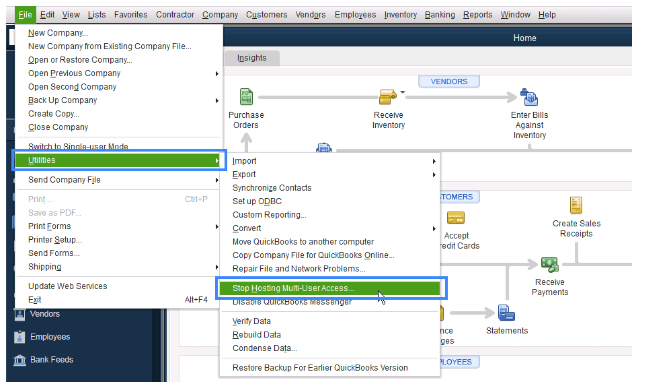The width and height of the screenshot is (651, 389).
Task: Click the Purchase Orders icon
Action: [x=247, y=97]
